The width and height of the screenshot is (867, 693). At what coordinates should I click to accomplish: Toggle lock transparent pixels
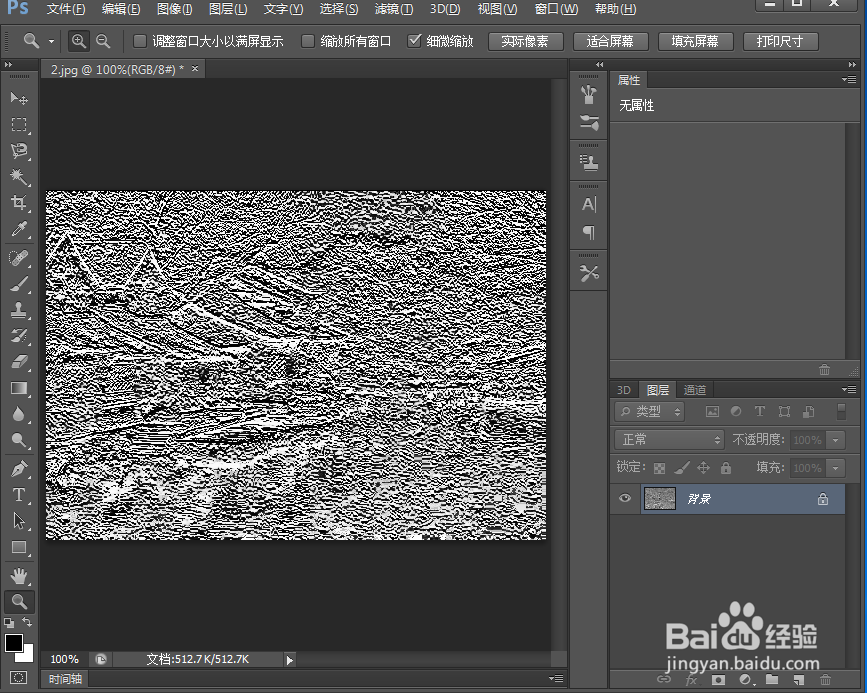[659, 468]
